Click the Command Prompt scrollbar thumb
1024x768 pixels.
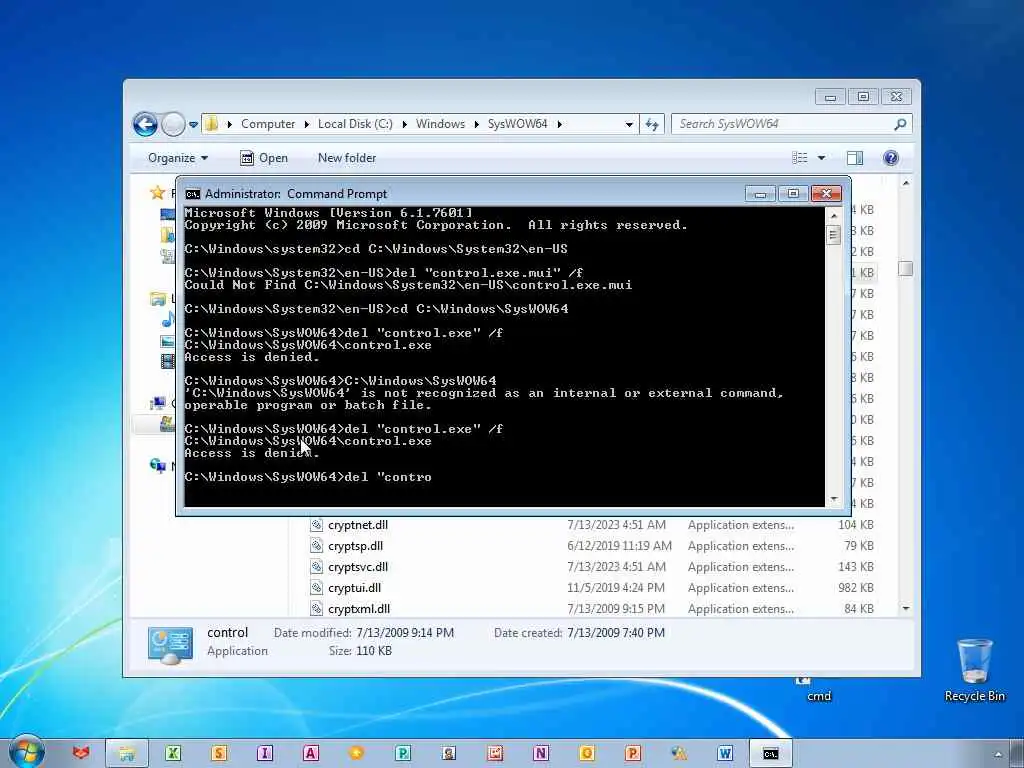(833, 234)
